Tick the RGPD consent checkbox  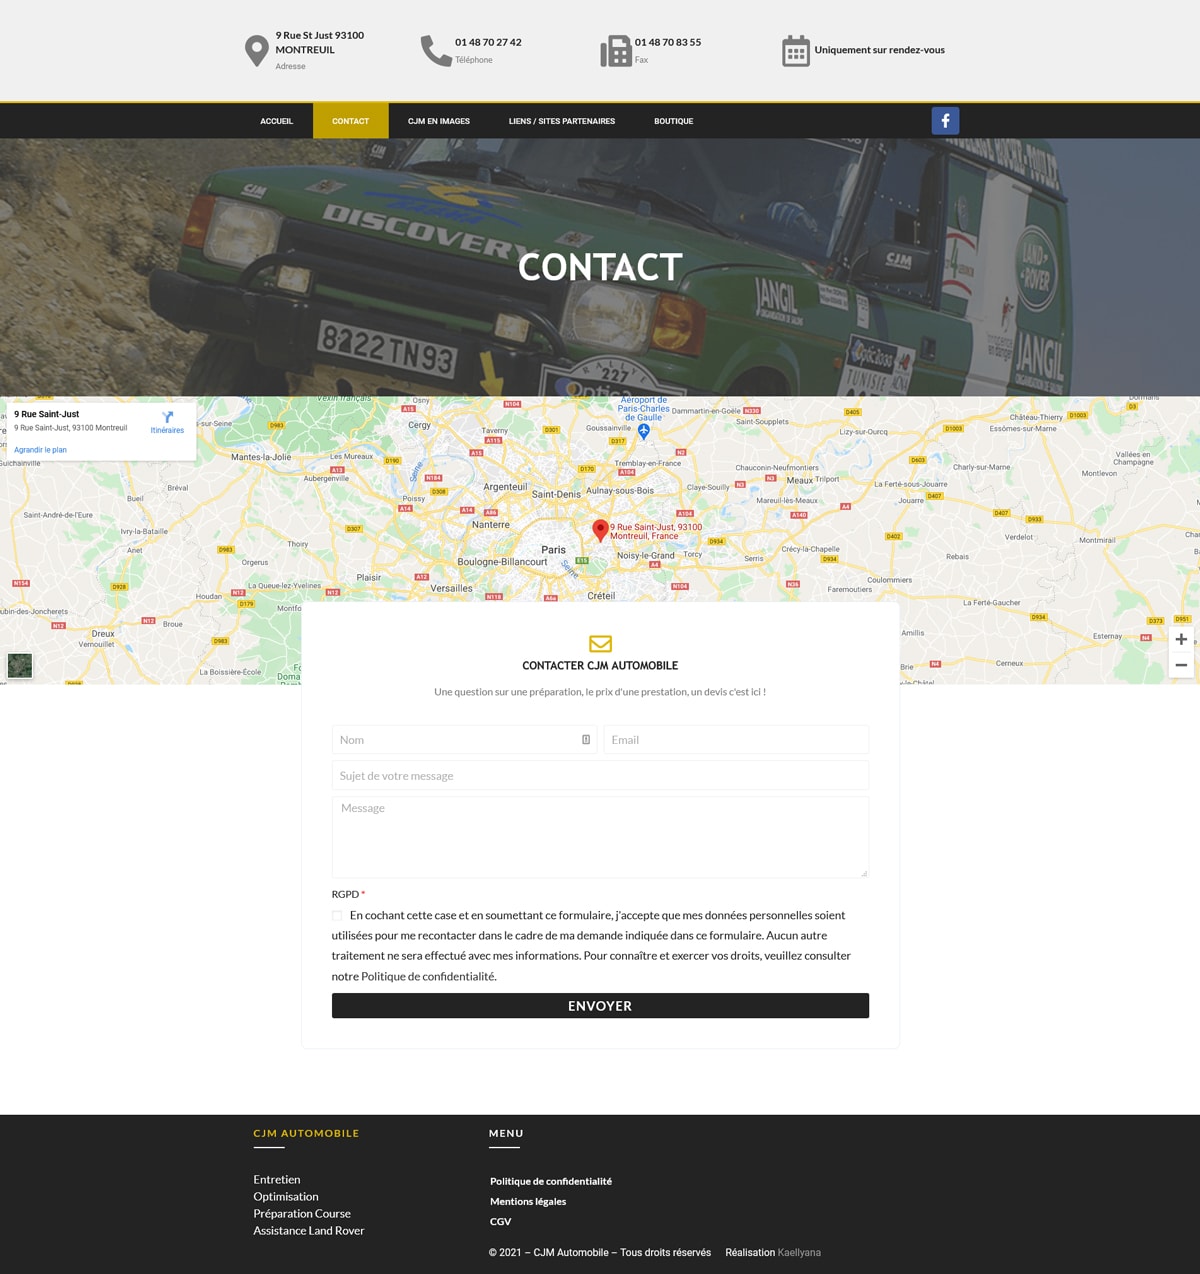[337, 916]
